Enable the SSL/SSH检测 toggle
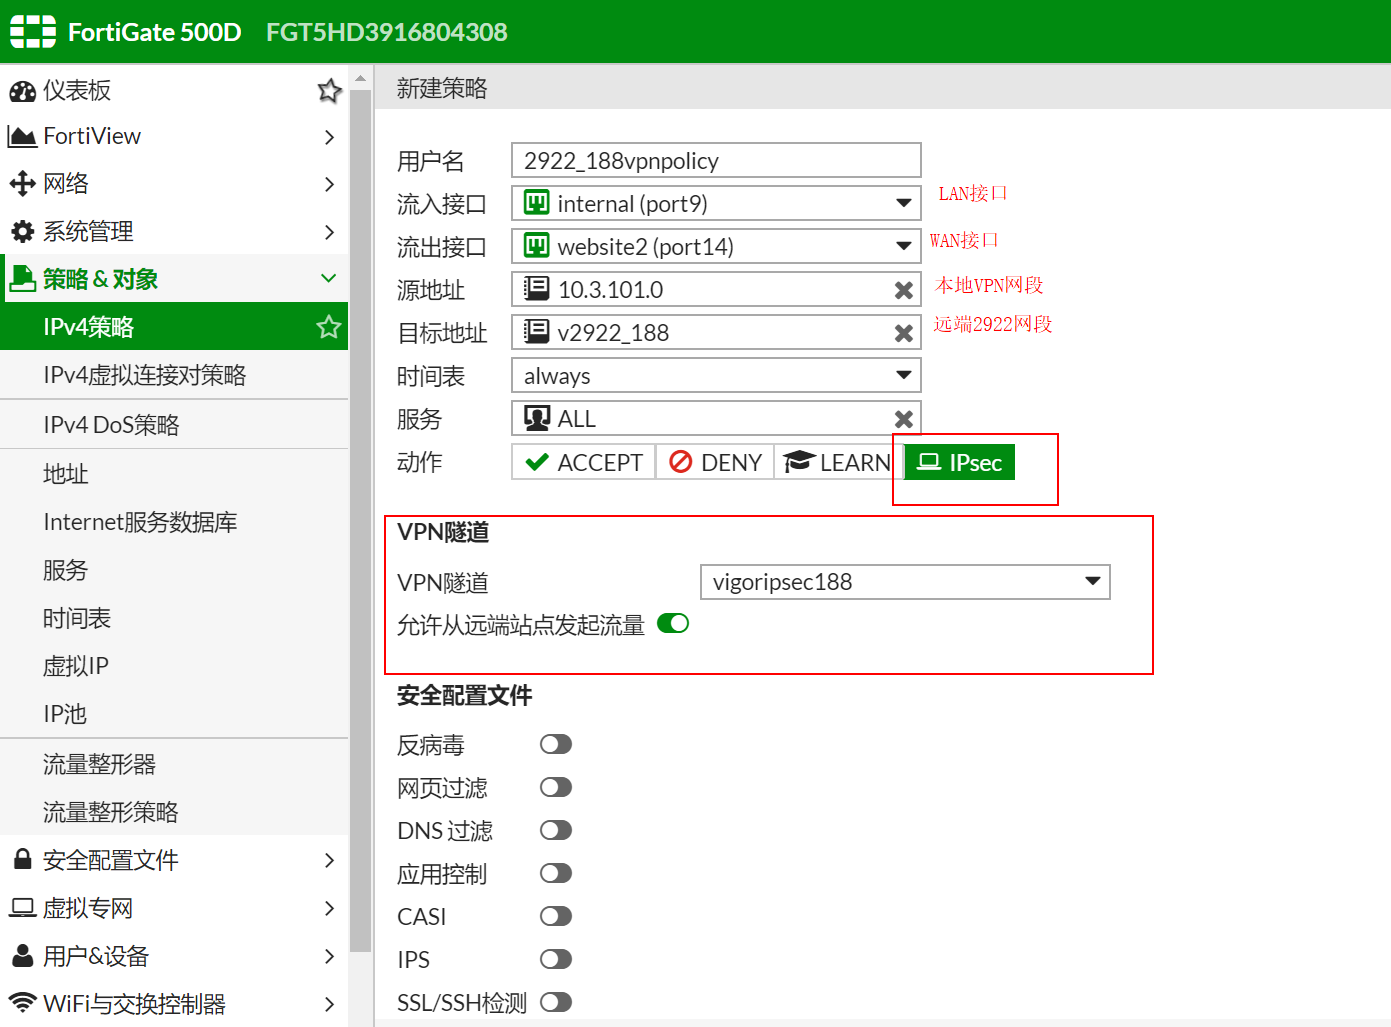1391x1027 pixels. click(556, 1002)
